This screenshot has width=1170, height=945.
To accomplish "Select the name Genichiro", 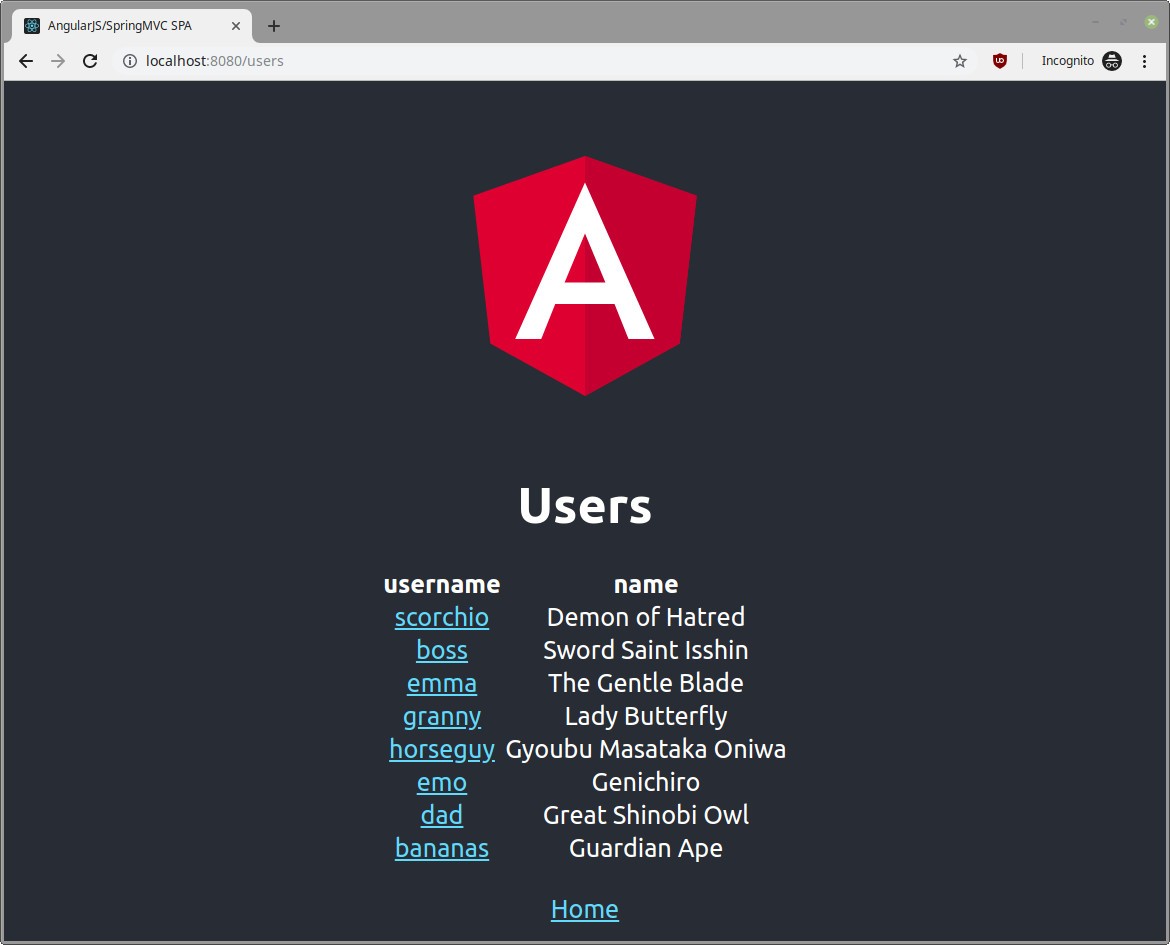I will point(645,782).
